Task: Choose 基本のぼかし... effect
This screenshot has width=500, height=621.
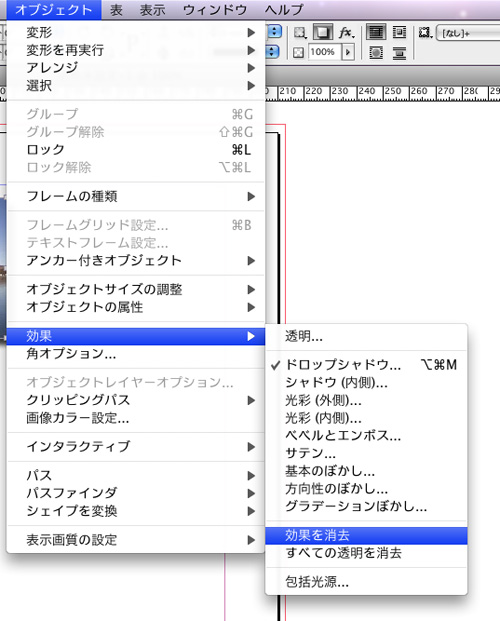Action: tap(366, 471)
